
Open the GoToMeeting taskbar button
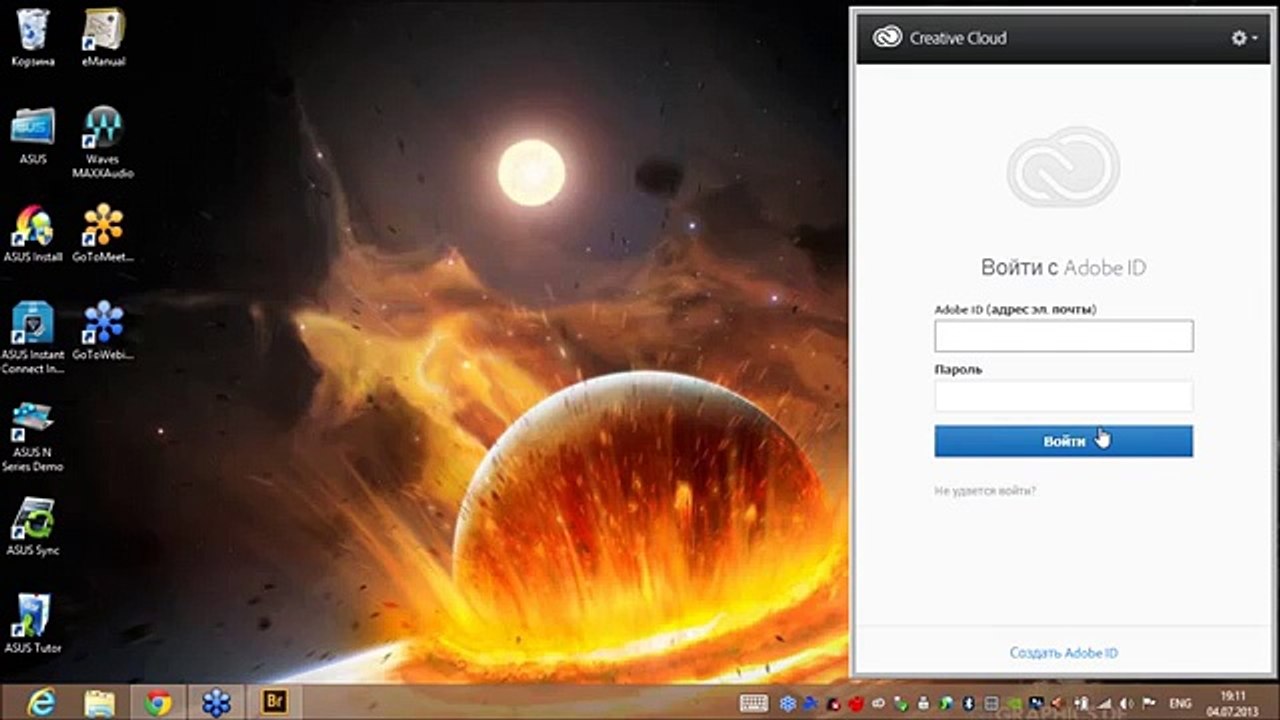[216, 703]
